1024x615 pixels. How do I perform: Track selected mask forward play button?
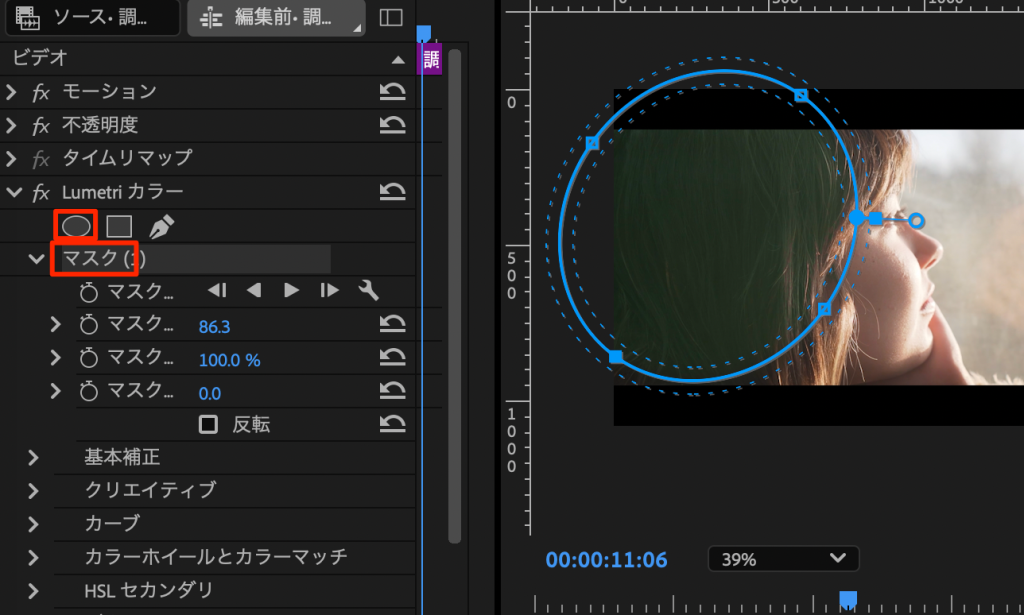291,291
